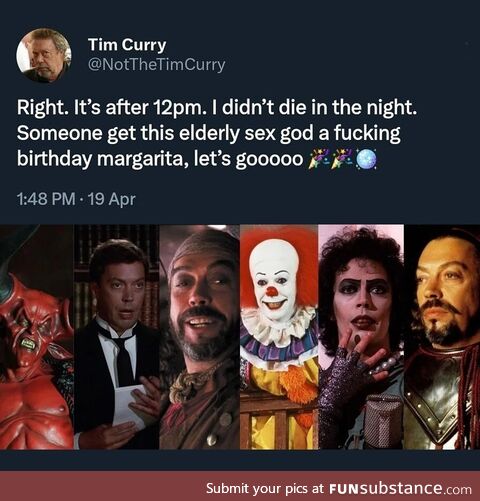This screenshot has width=480, height=501.
Task: Open the round profile avatar photo
Action: tap(44, 55)
